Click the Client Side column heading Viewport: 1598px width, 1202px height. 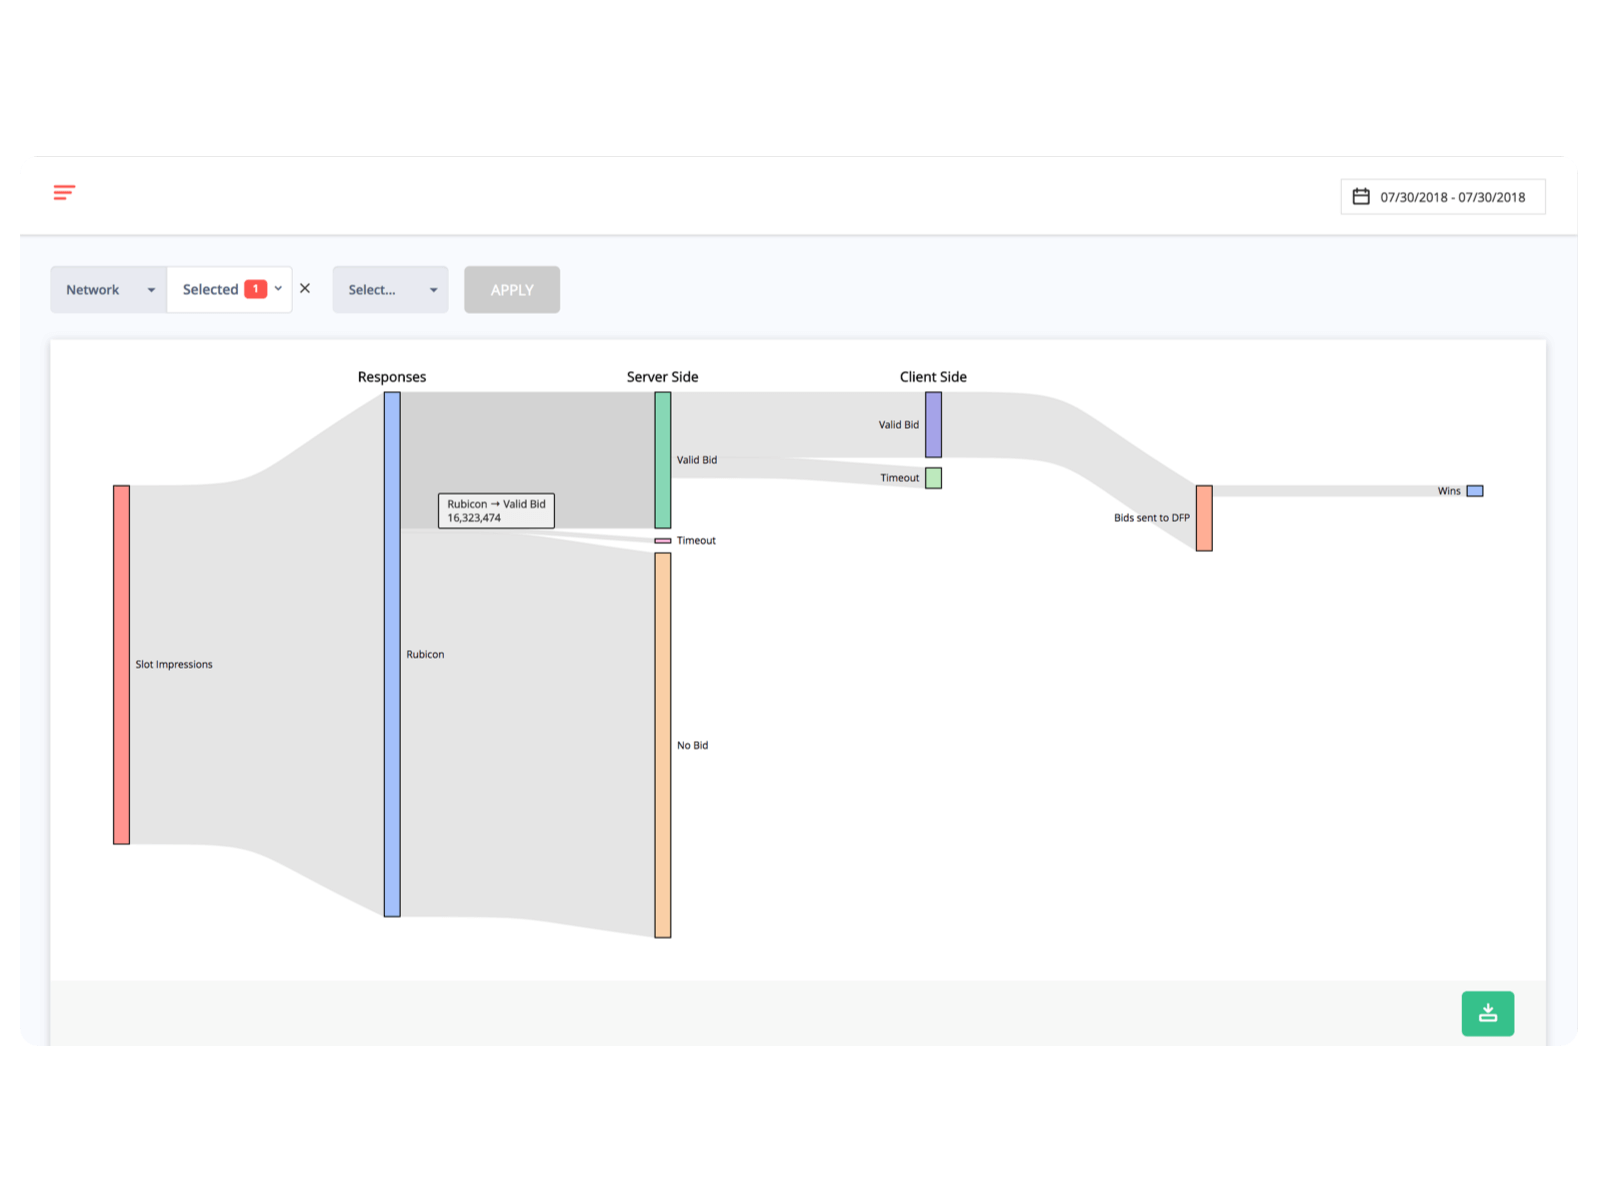point(933,377)
